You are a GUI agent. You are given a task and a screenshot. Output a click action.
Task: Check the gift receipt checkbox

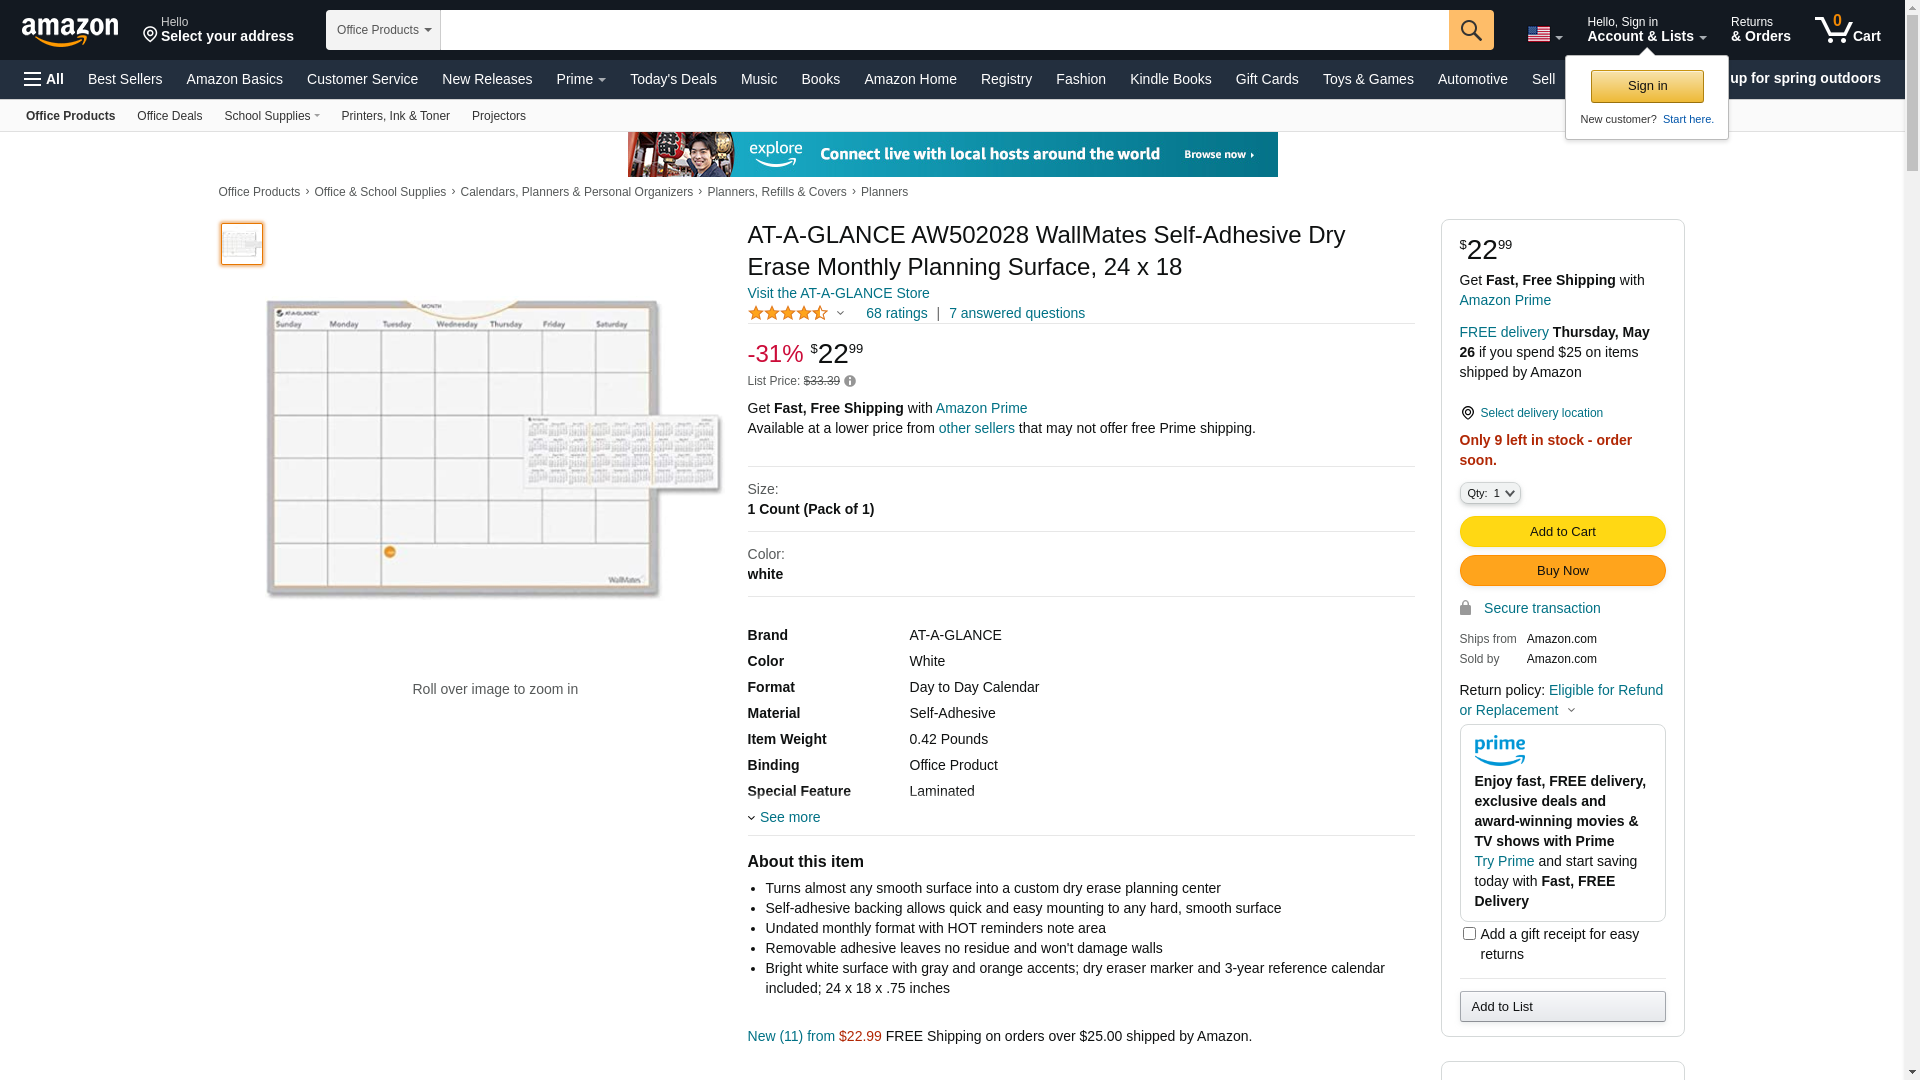[1469, 934]
